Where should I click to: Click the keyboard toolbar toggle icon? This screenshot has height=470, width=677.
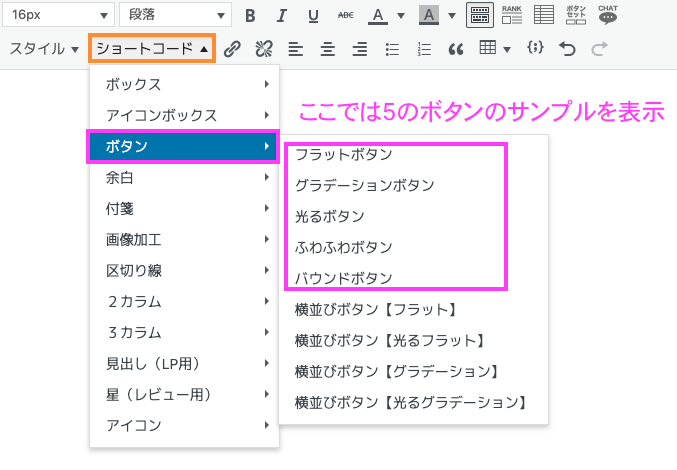tap(480, 16)
